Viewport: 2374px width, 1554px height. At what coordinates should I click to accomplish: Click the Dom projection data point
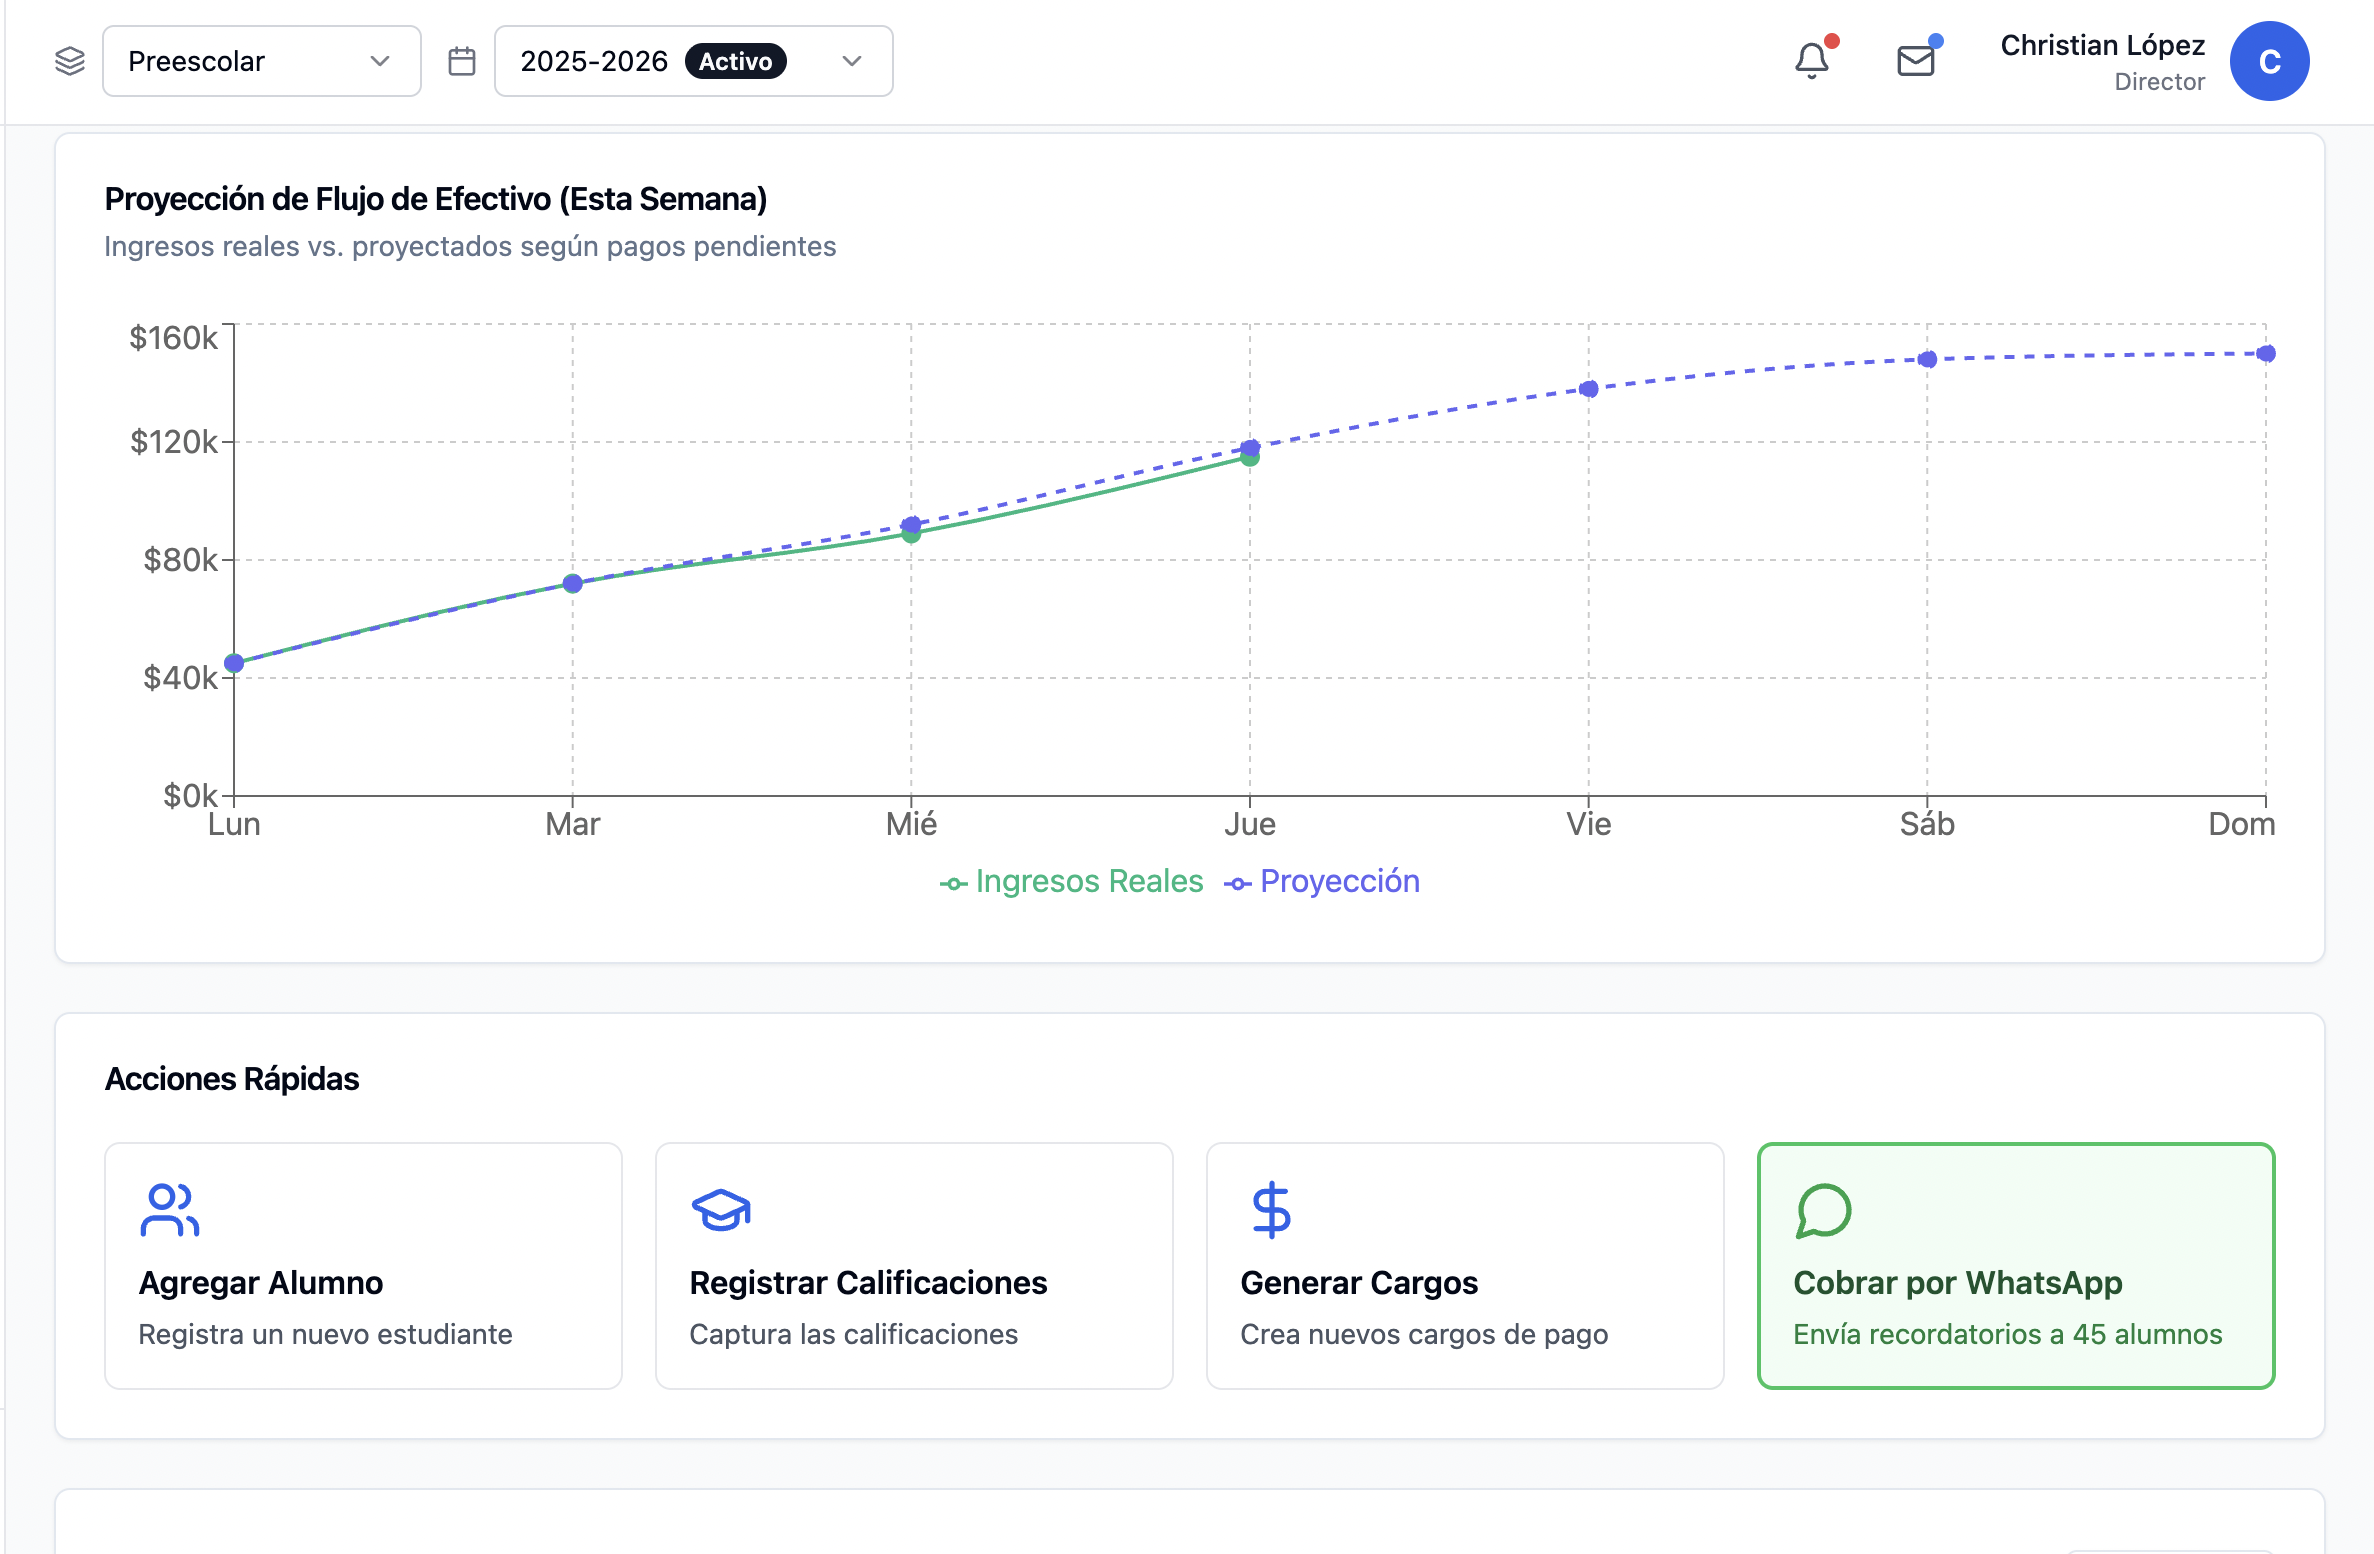[2266, 354]
